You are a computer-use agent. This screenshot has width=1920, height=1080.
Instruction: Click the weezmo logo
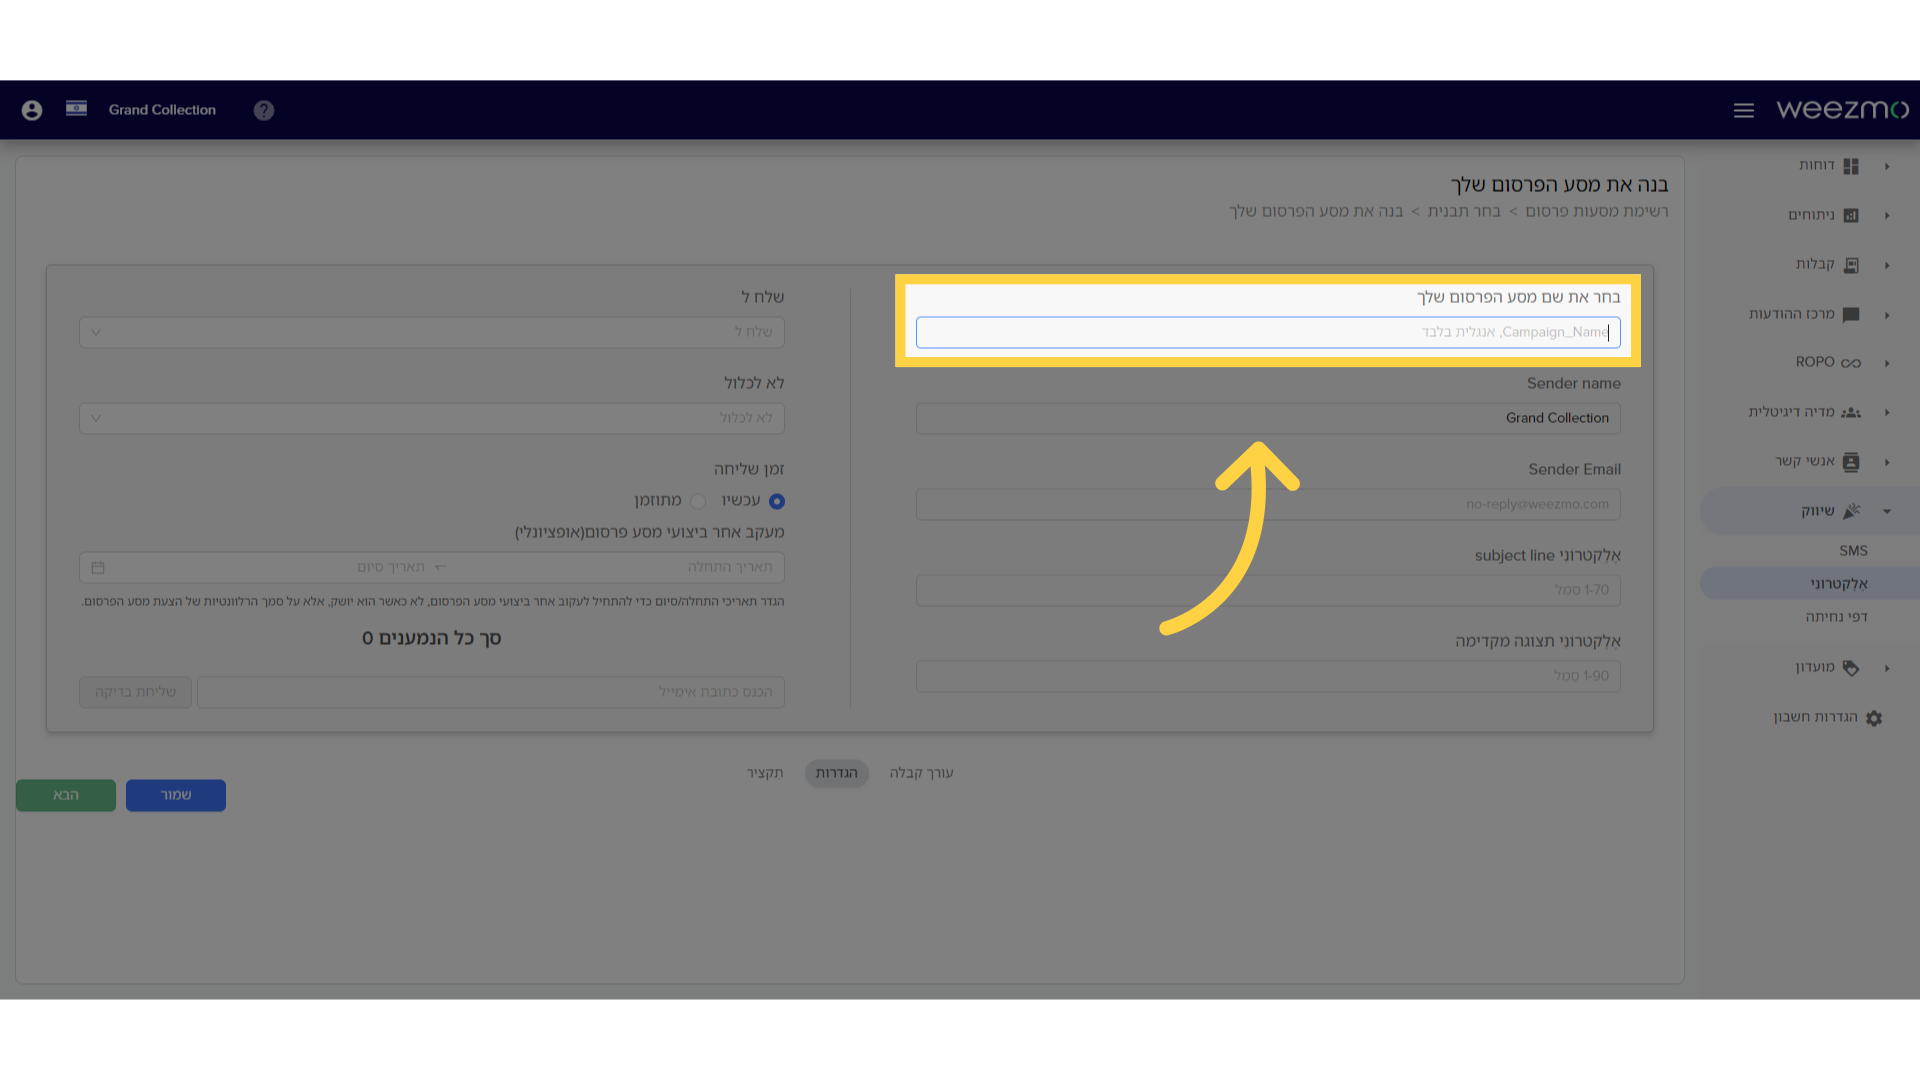tap(1842, 109)
